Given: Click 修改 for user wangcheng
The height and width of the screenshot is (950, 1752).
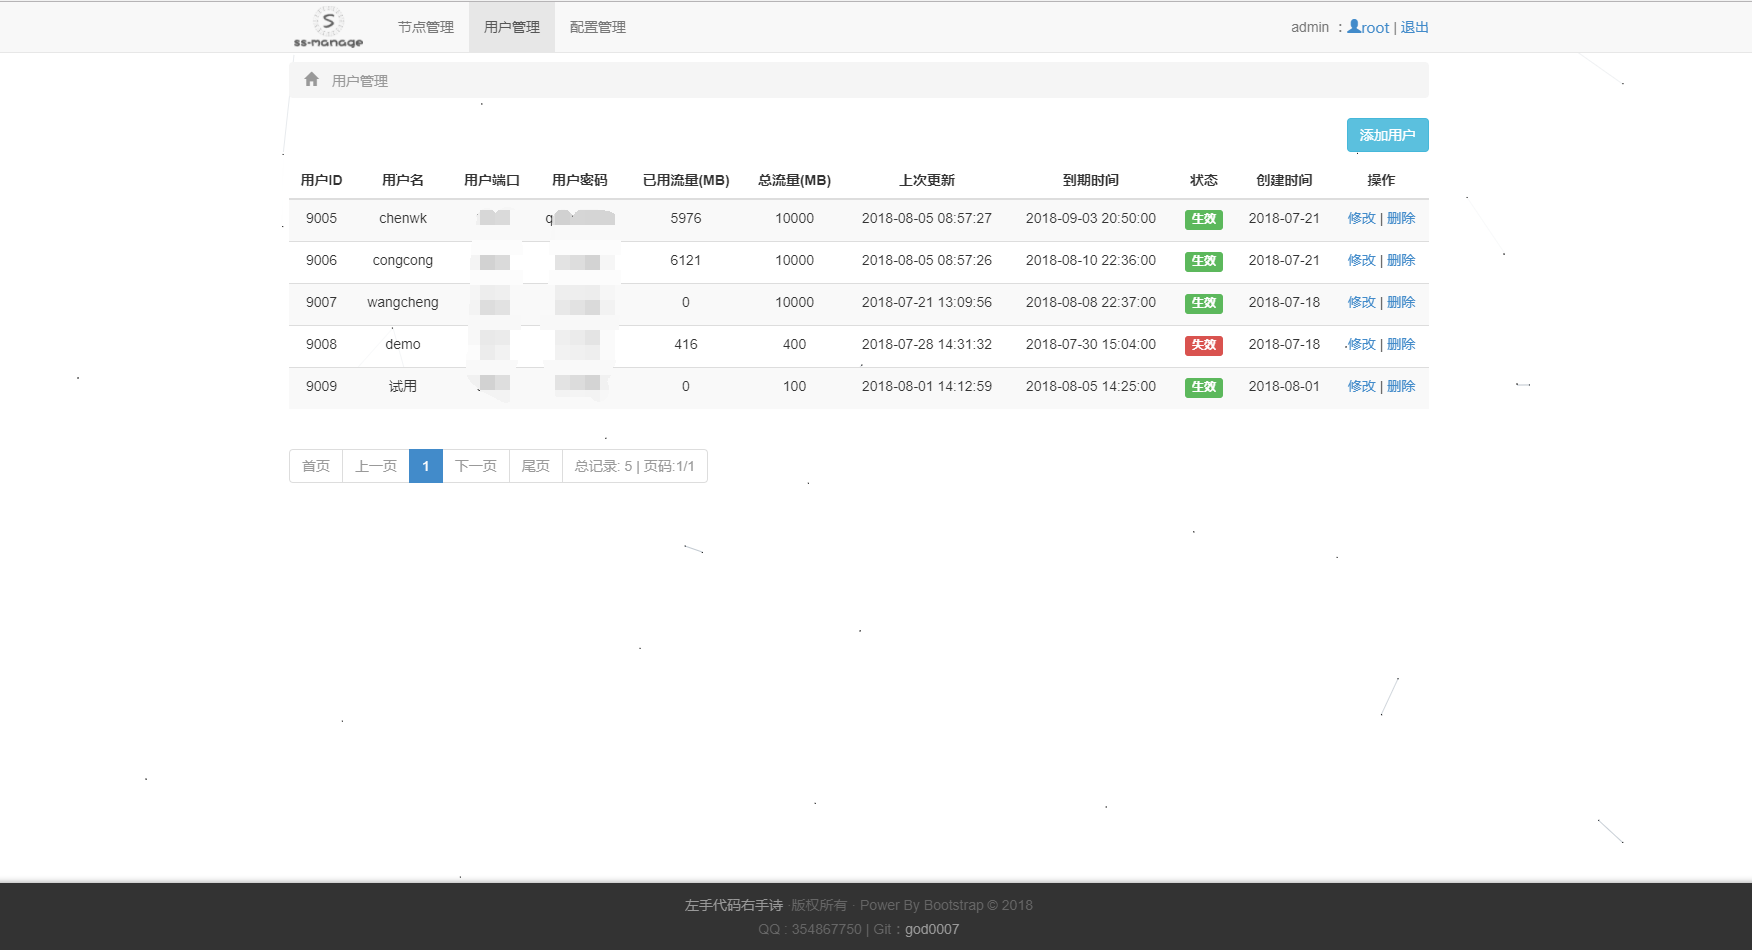Looking at the screenshot, I should (1361, 302).
